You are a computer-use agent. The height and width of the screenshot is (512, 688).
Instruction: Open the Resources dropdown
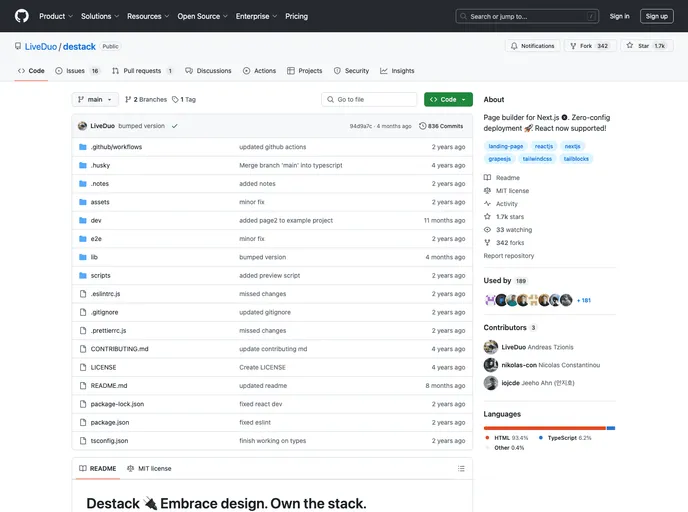148,16
